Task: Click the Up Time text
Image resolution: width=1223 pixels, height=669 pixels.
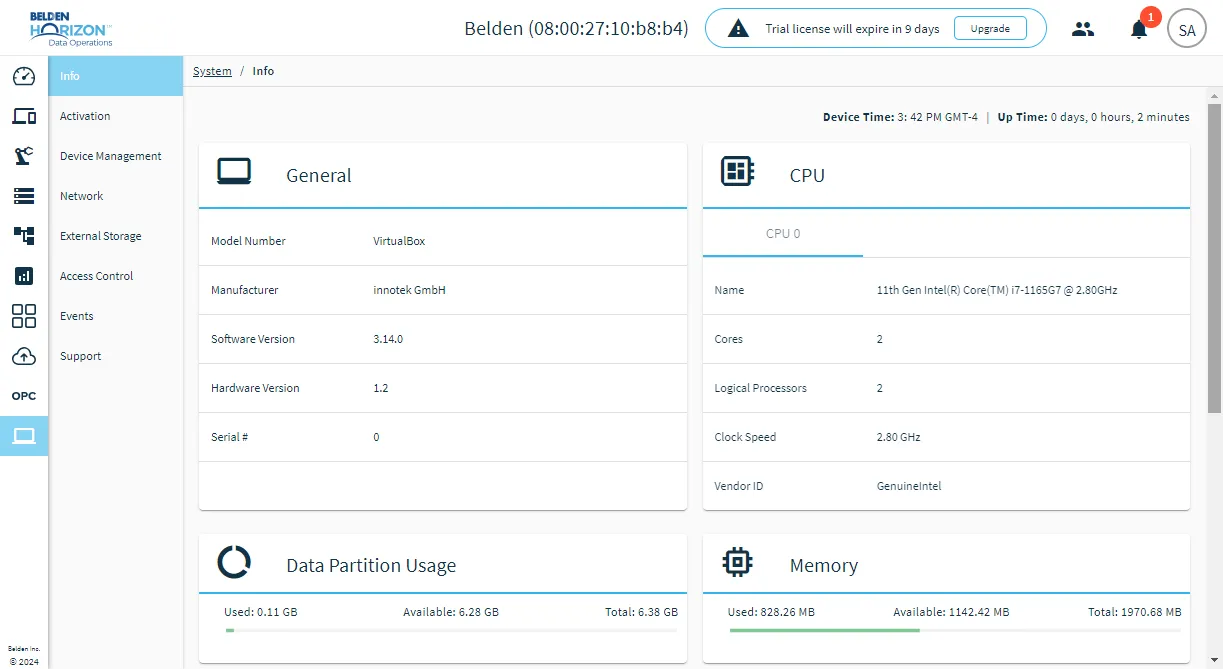Action: [x=1094, y=117]
